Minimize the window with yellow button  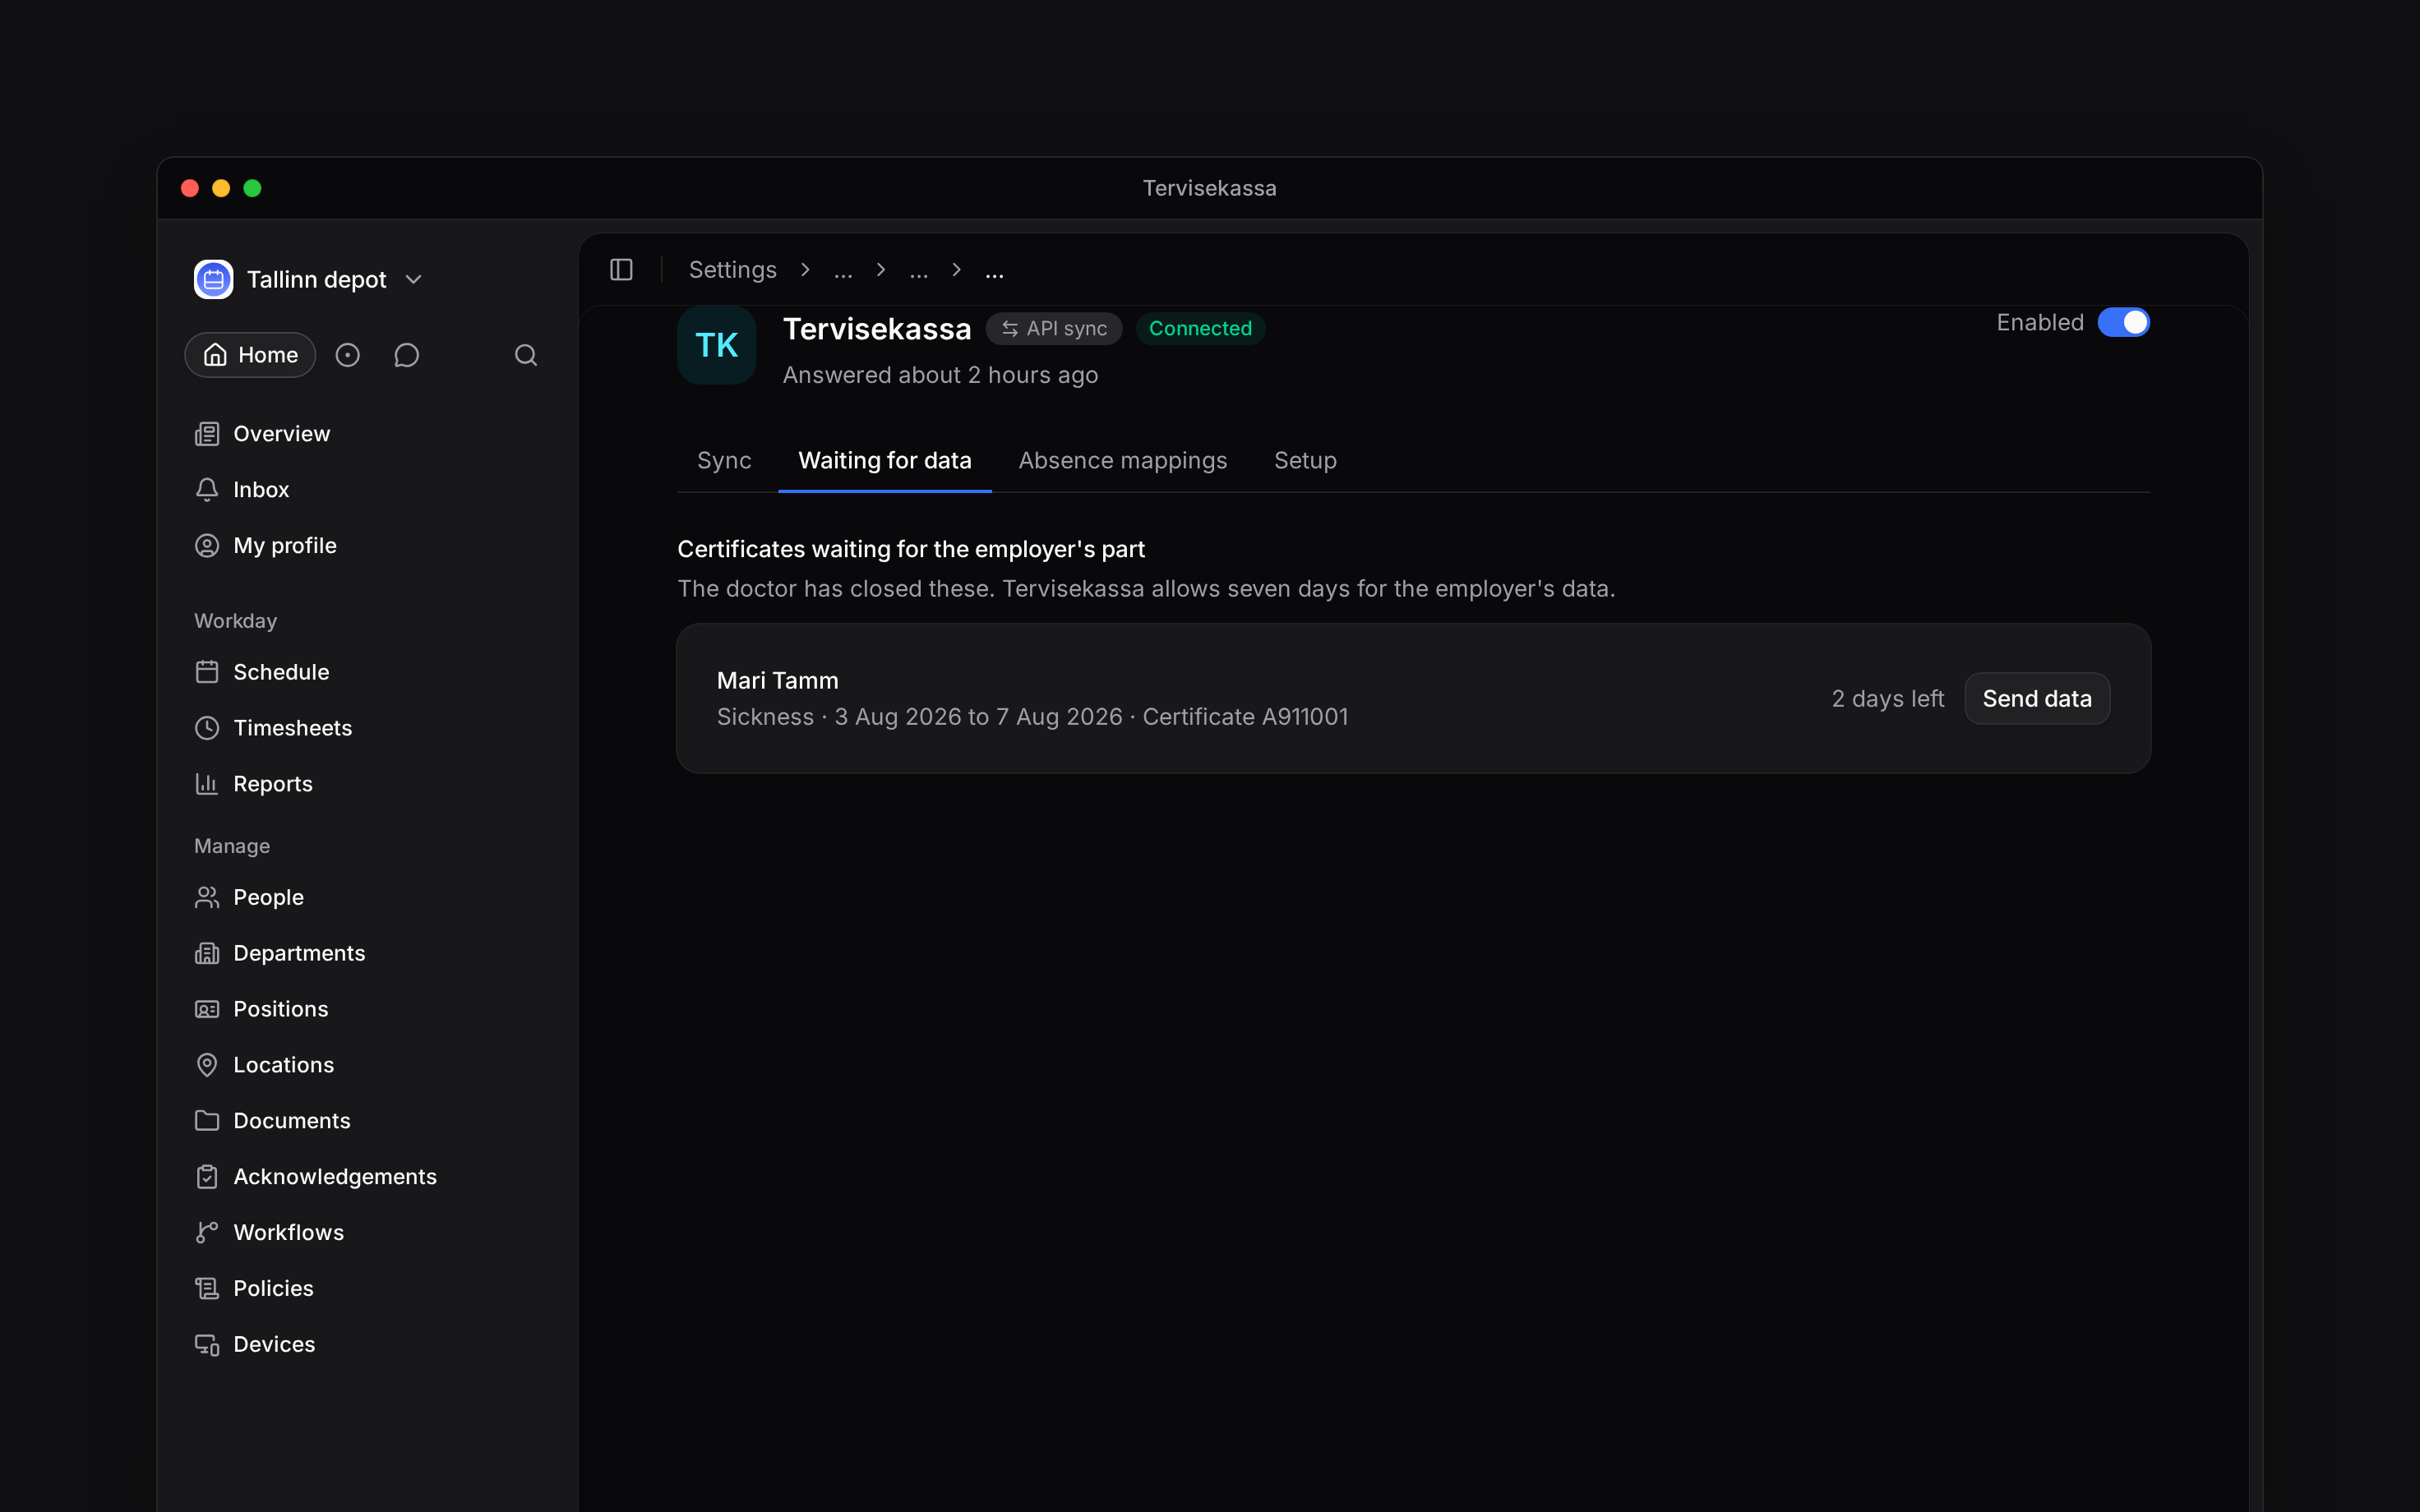(x=221, y=188)
